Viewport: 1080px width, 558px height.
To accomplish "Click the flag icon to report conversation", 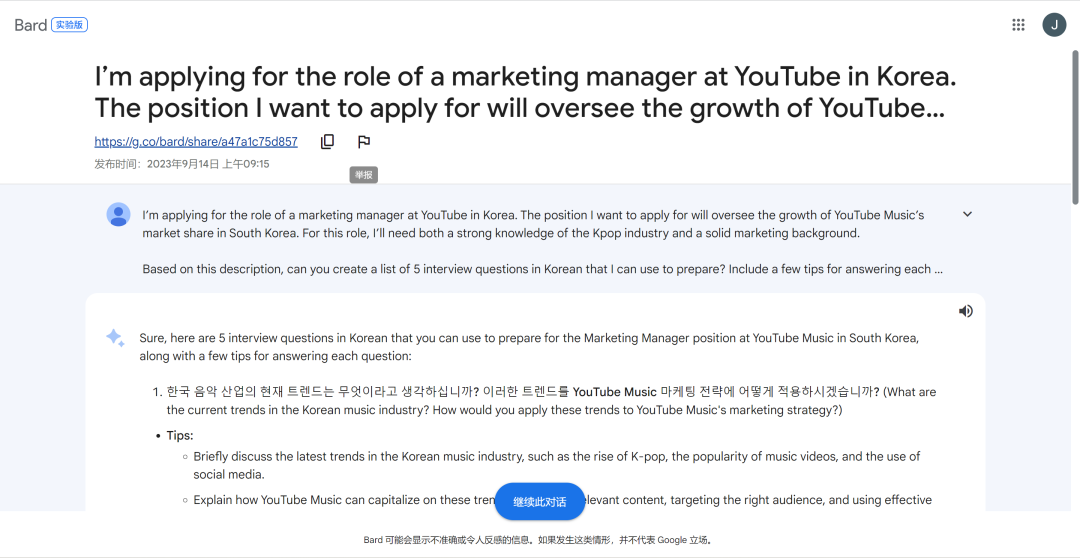I will pyautogui.click(x=364, y=142).
